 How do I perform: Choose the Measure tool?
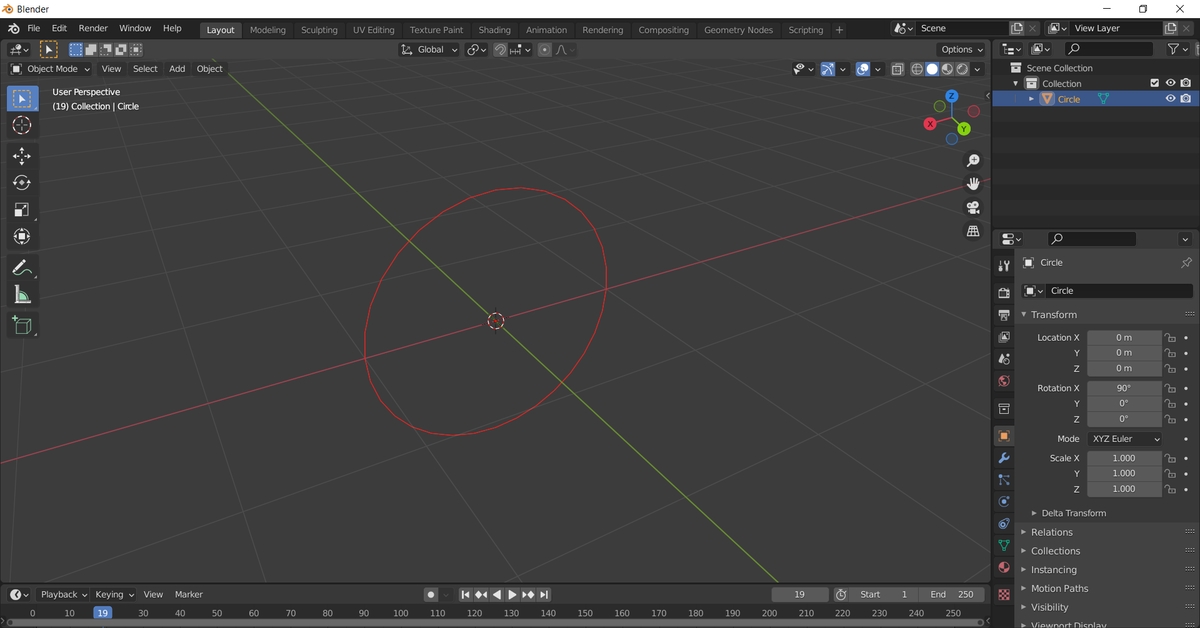tap(22, 295)
